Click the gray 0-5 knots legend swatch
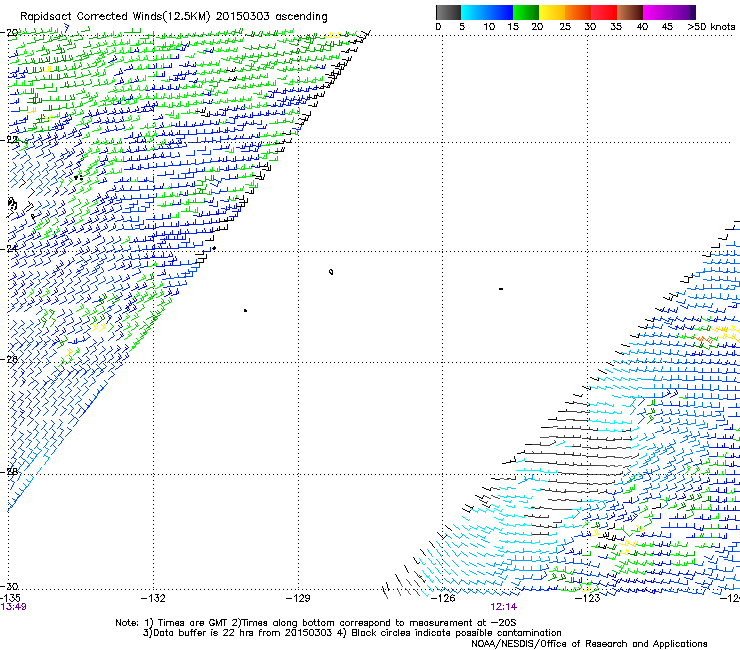 coord(449,12)
